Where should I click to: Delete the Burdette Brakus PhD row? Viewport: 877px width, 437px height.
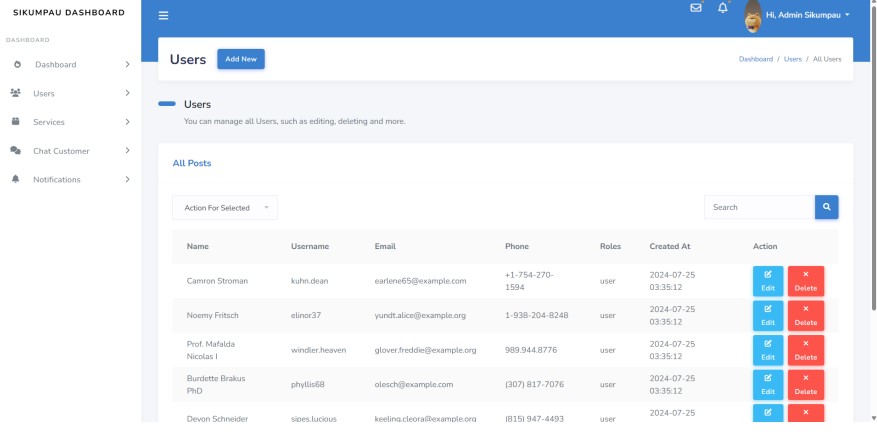tap(806, 385)
